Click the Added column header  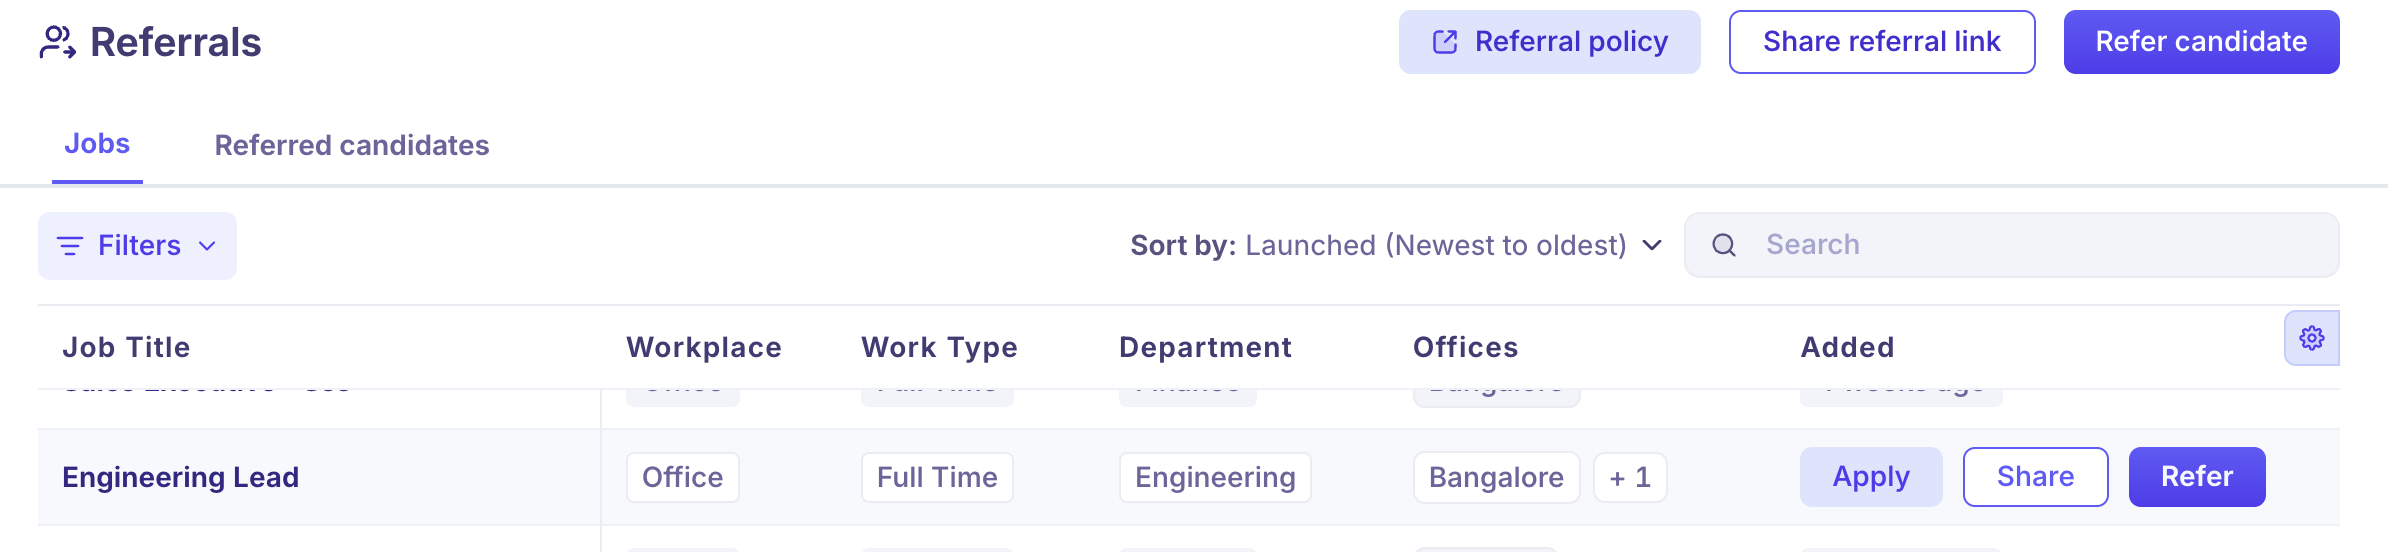1847,347
